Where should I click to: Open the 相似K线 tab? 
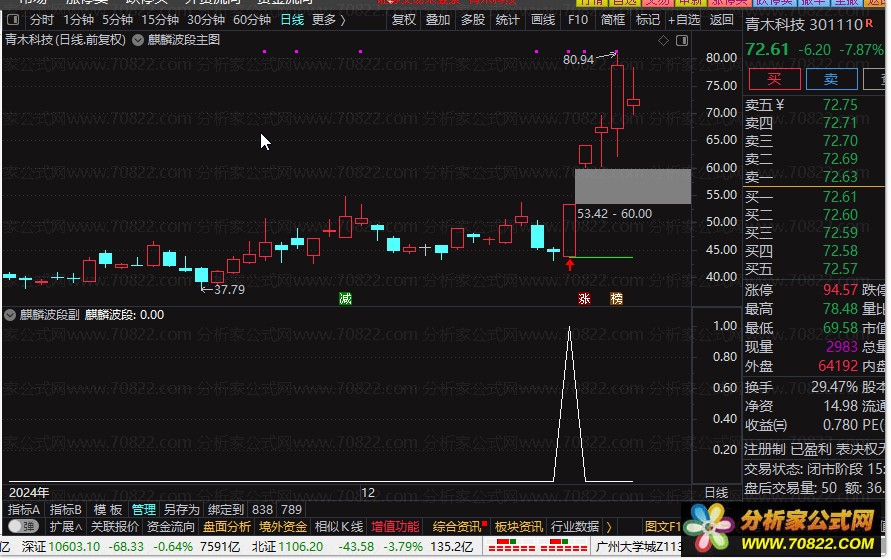point(339,527)
